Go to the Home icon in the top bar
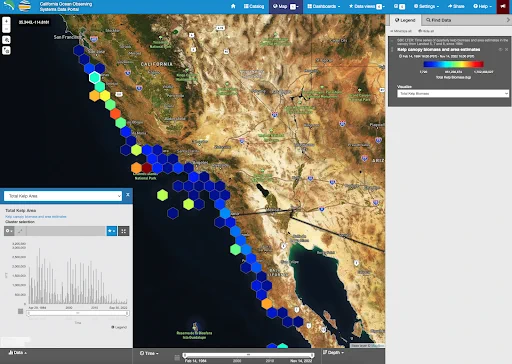 click(233, 6)
